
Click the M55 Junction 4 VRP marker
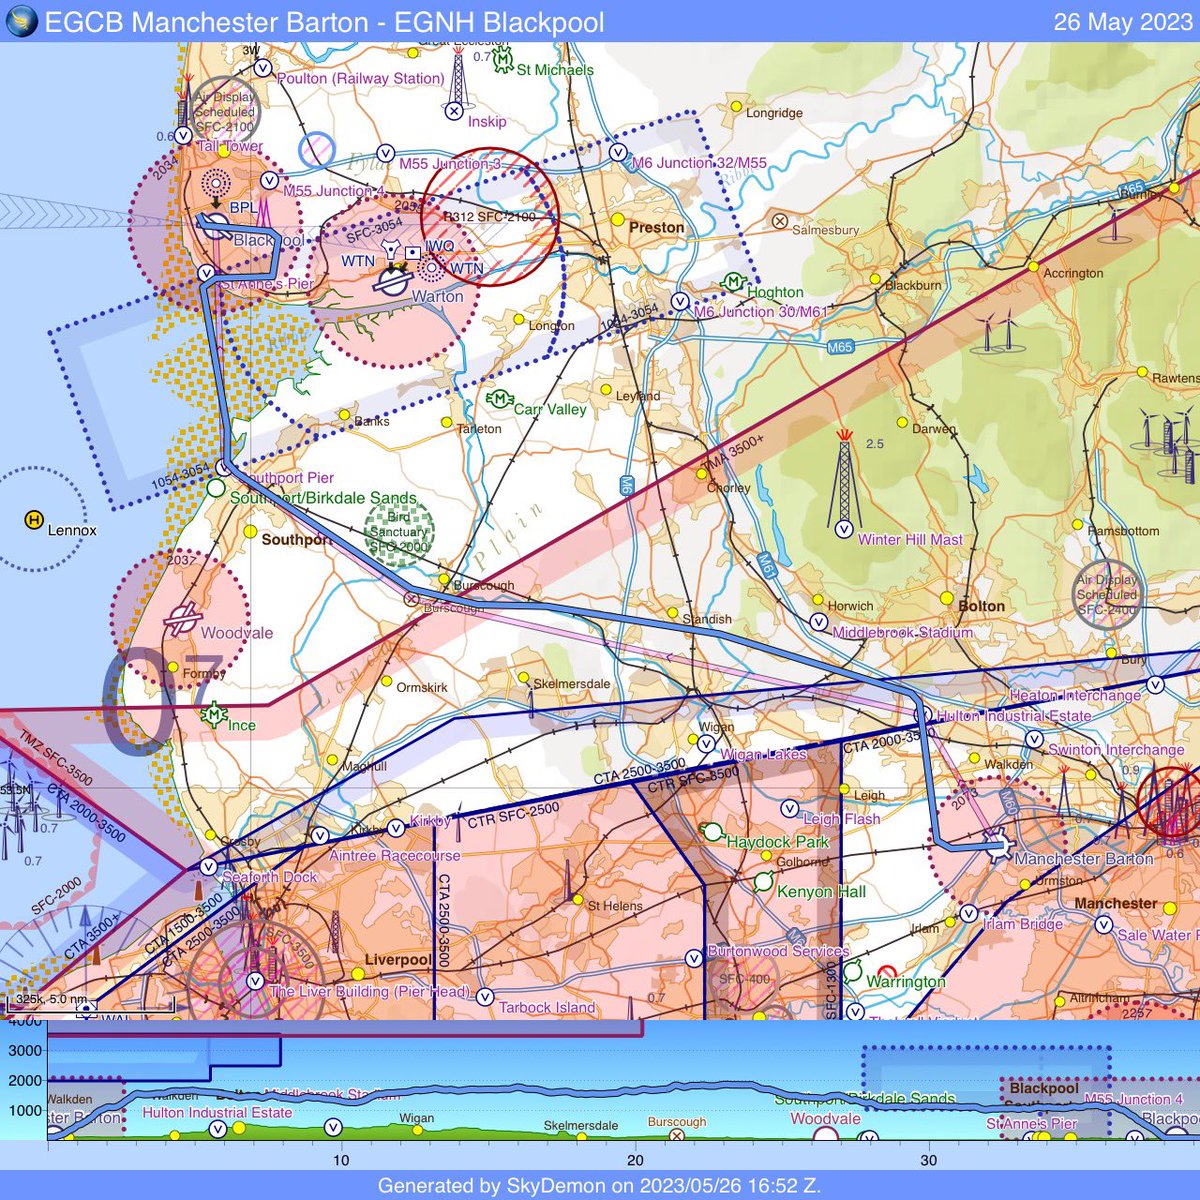(x=269, y=180)
